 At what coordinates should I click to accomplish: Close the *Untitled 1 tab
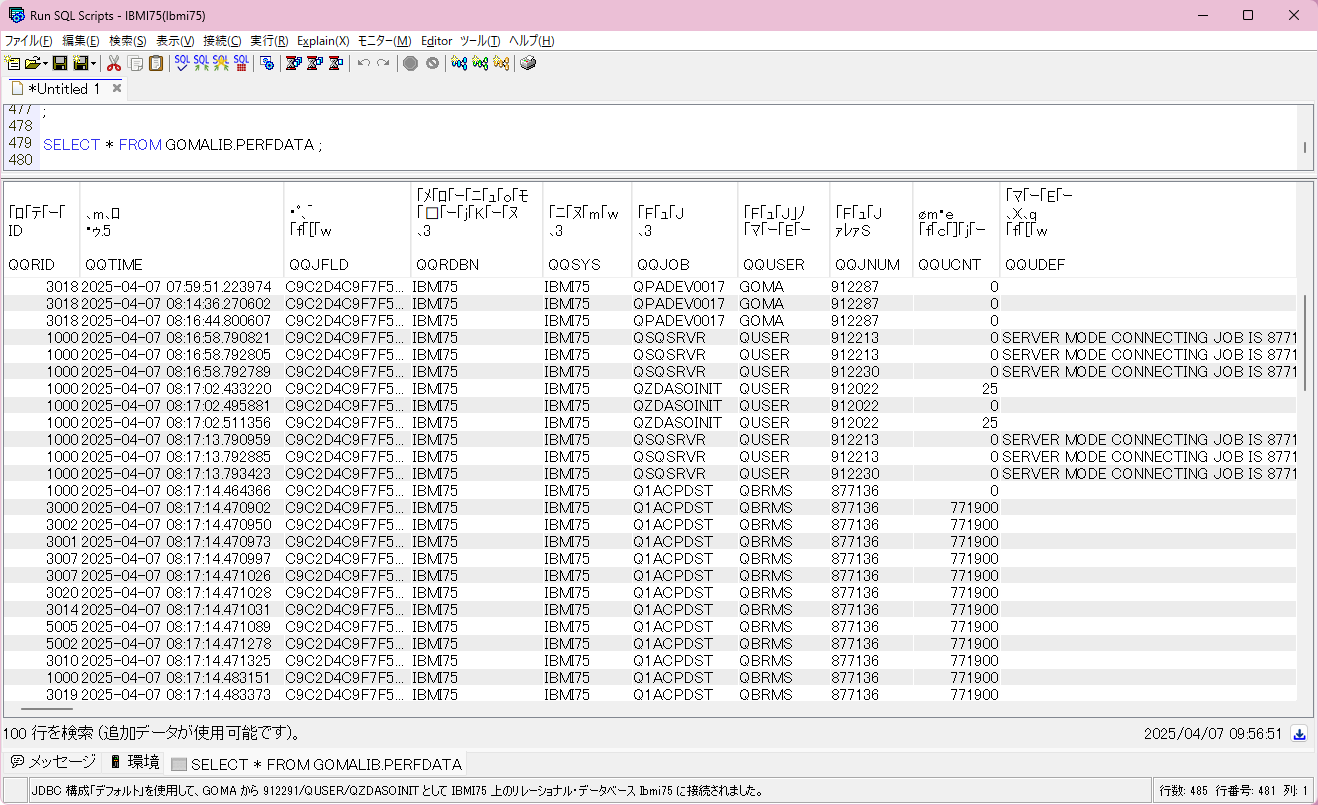116,88
